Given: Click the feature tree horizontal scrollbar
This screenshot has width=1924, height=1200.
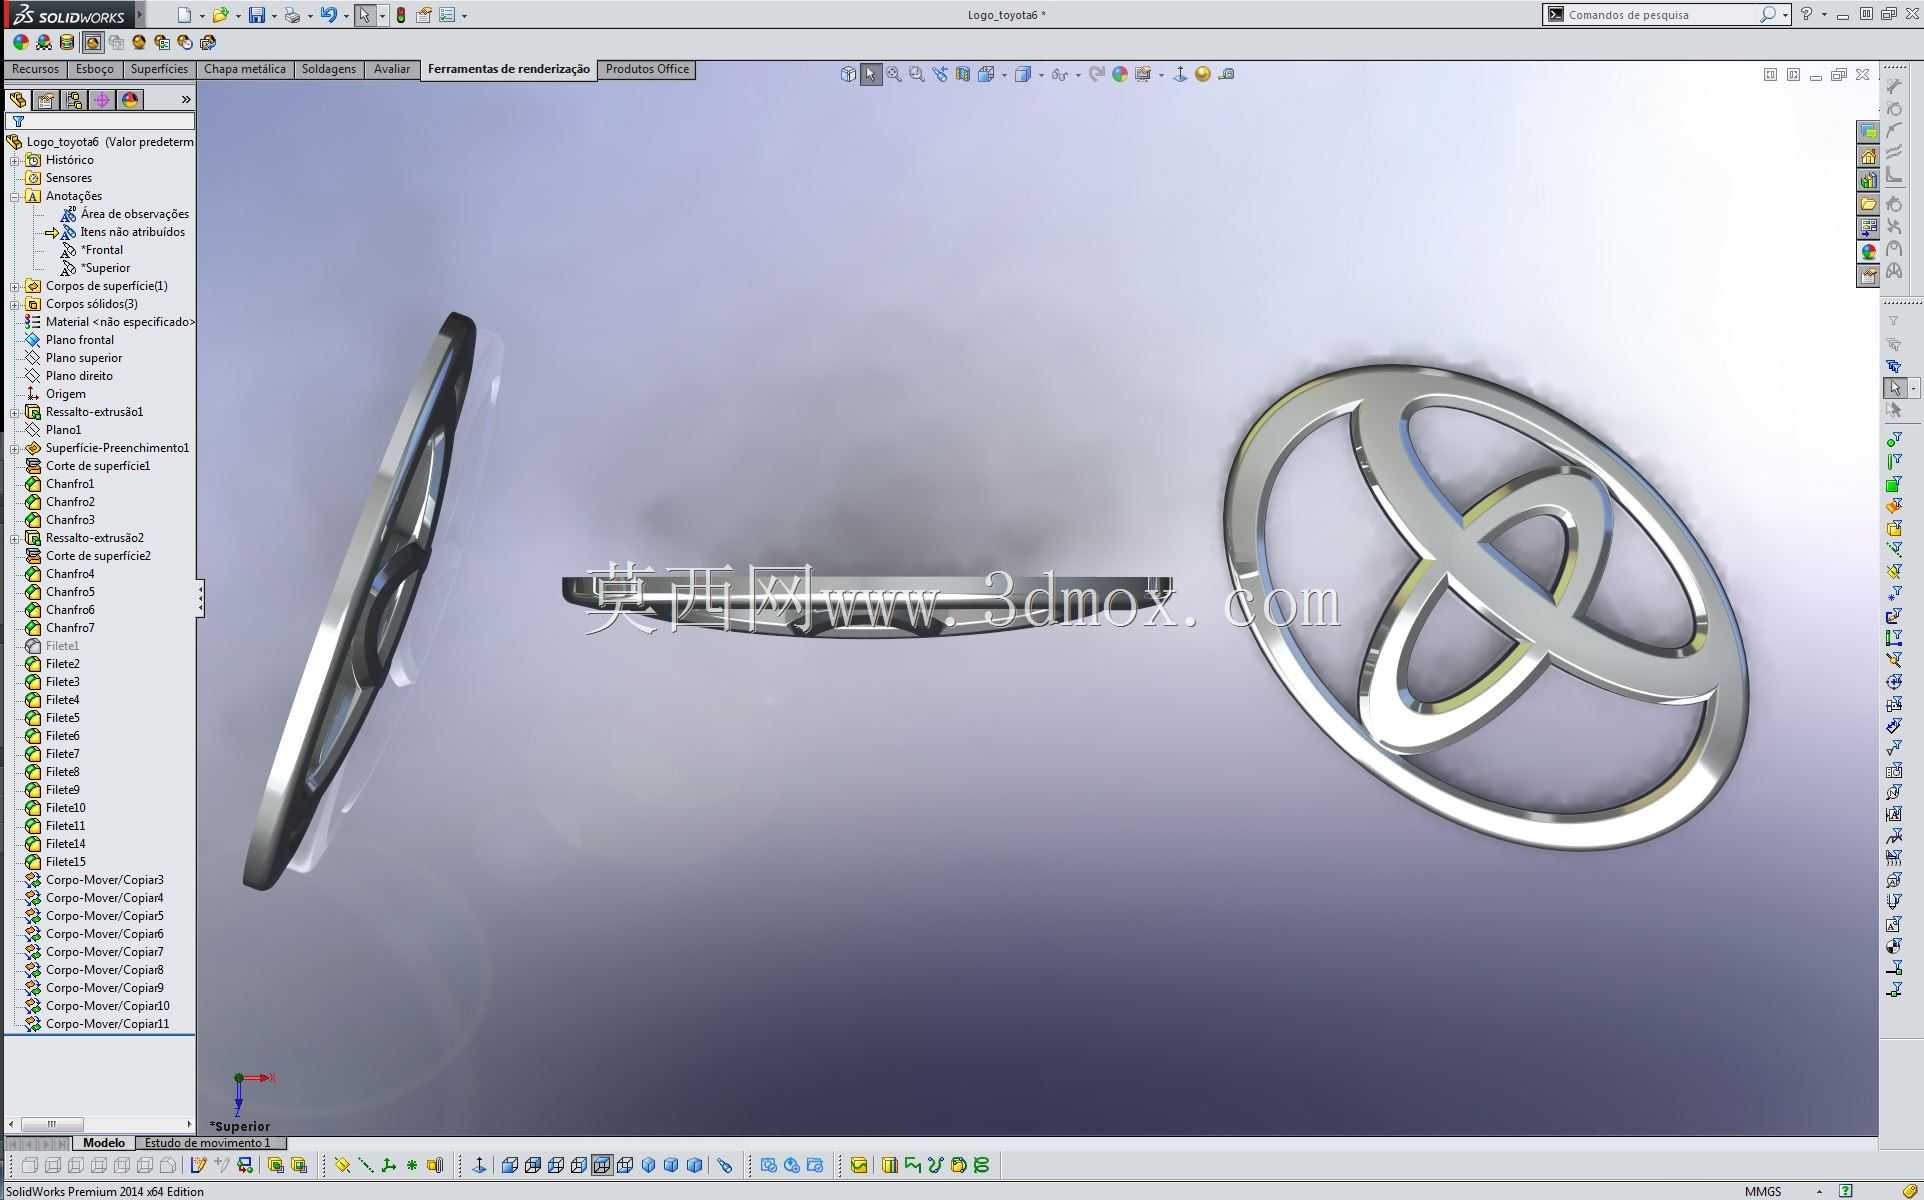Looking at the screenshot, I should 100,1124.
